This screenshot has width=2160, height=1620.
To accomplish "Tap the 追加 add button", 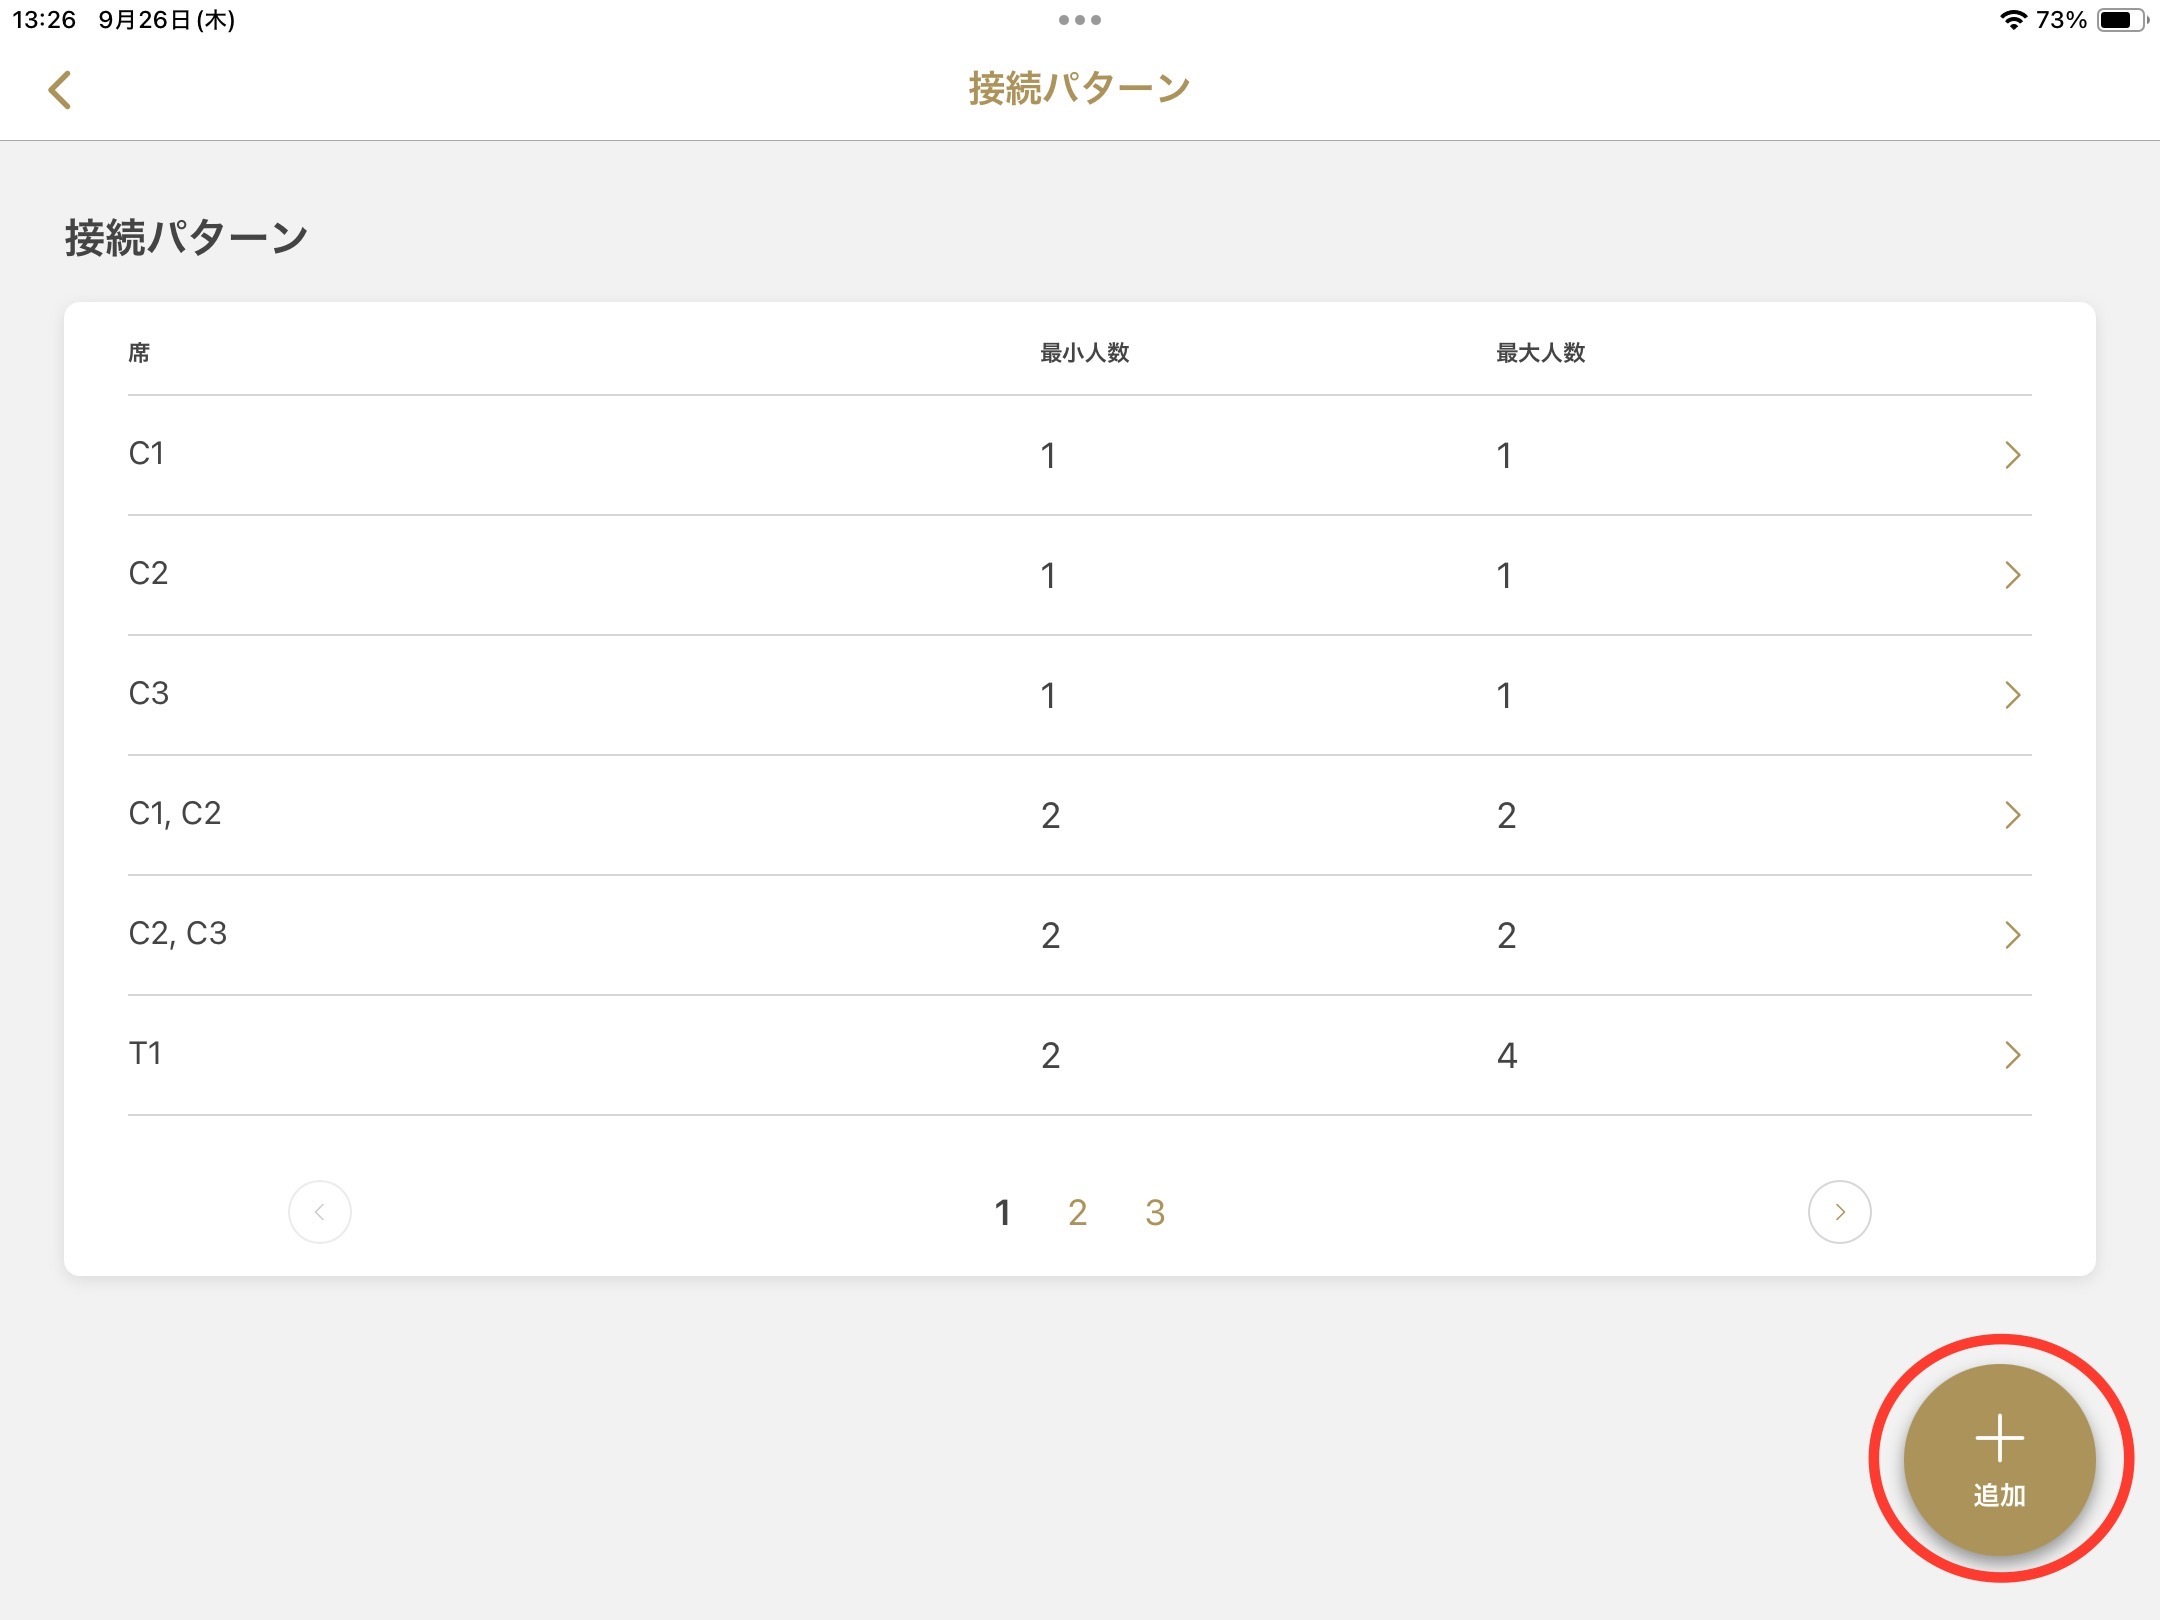I will click(1999, 1459).
